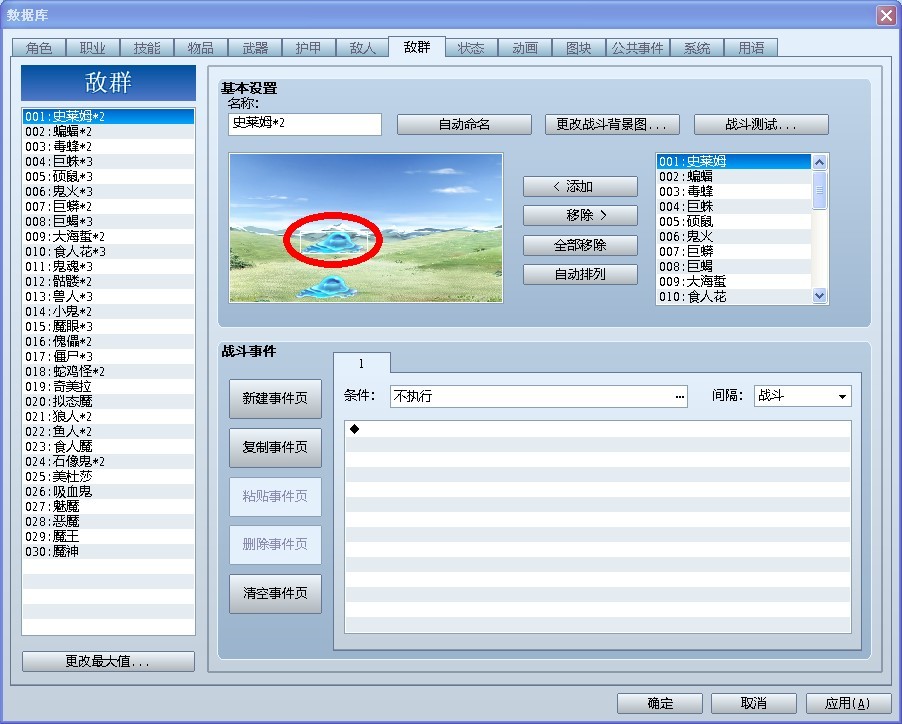The height and width of the screenshot is (724, 902).
Task: Click the 名称 input field
Action: pyautogui.click(x=305, y=124)
